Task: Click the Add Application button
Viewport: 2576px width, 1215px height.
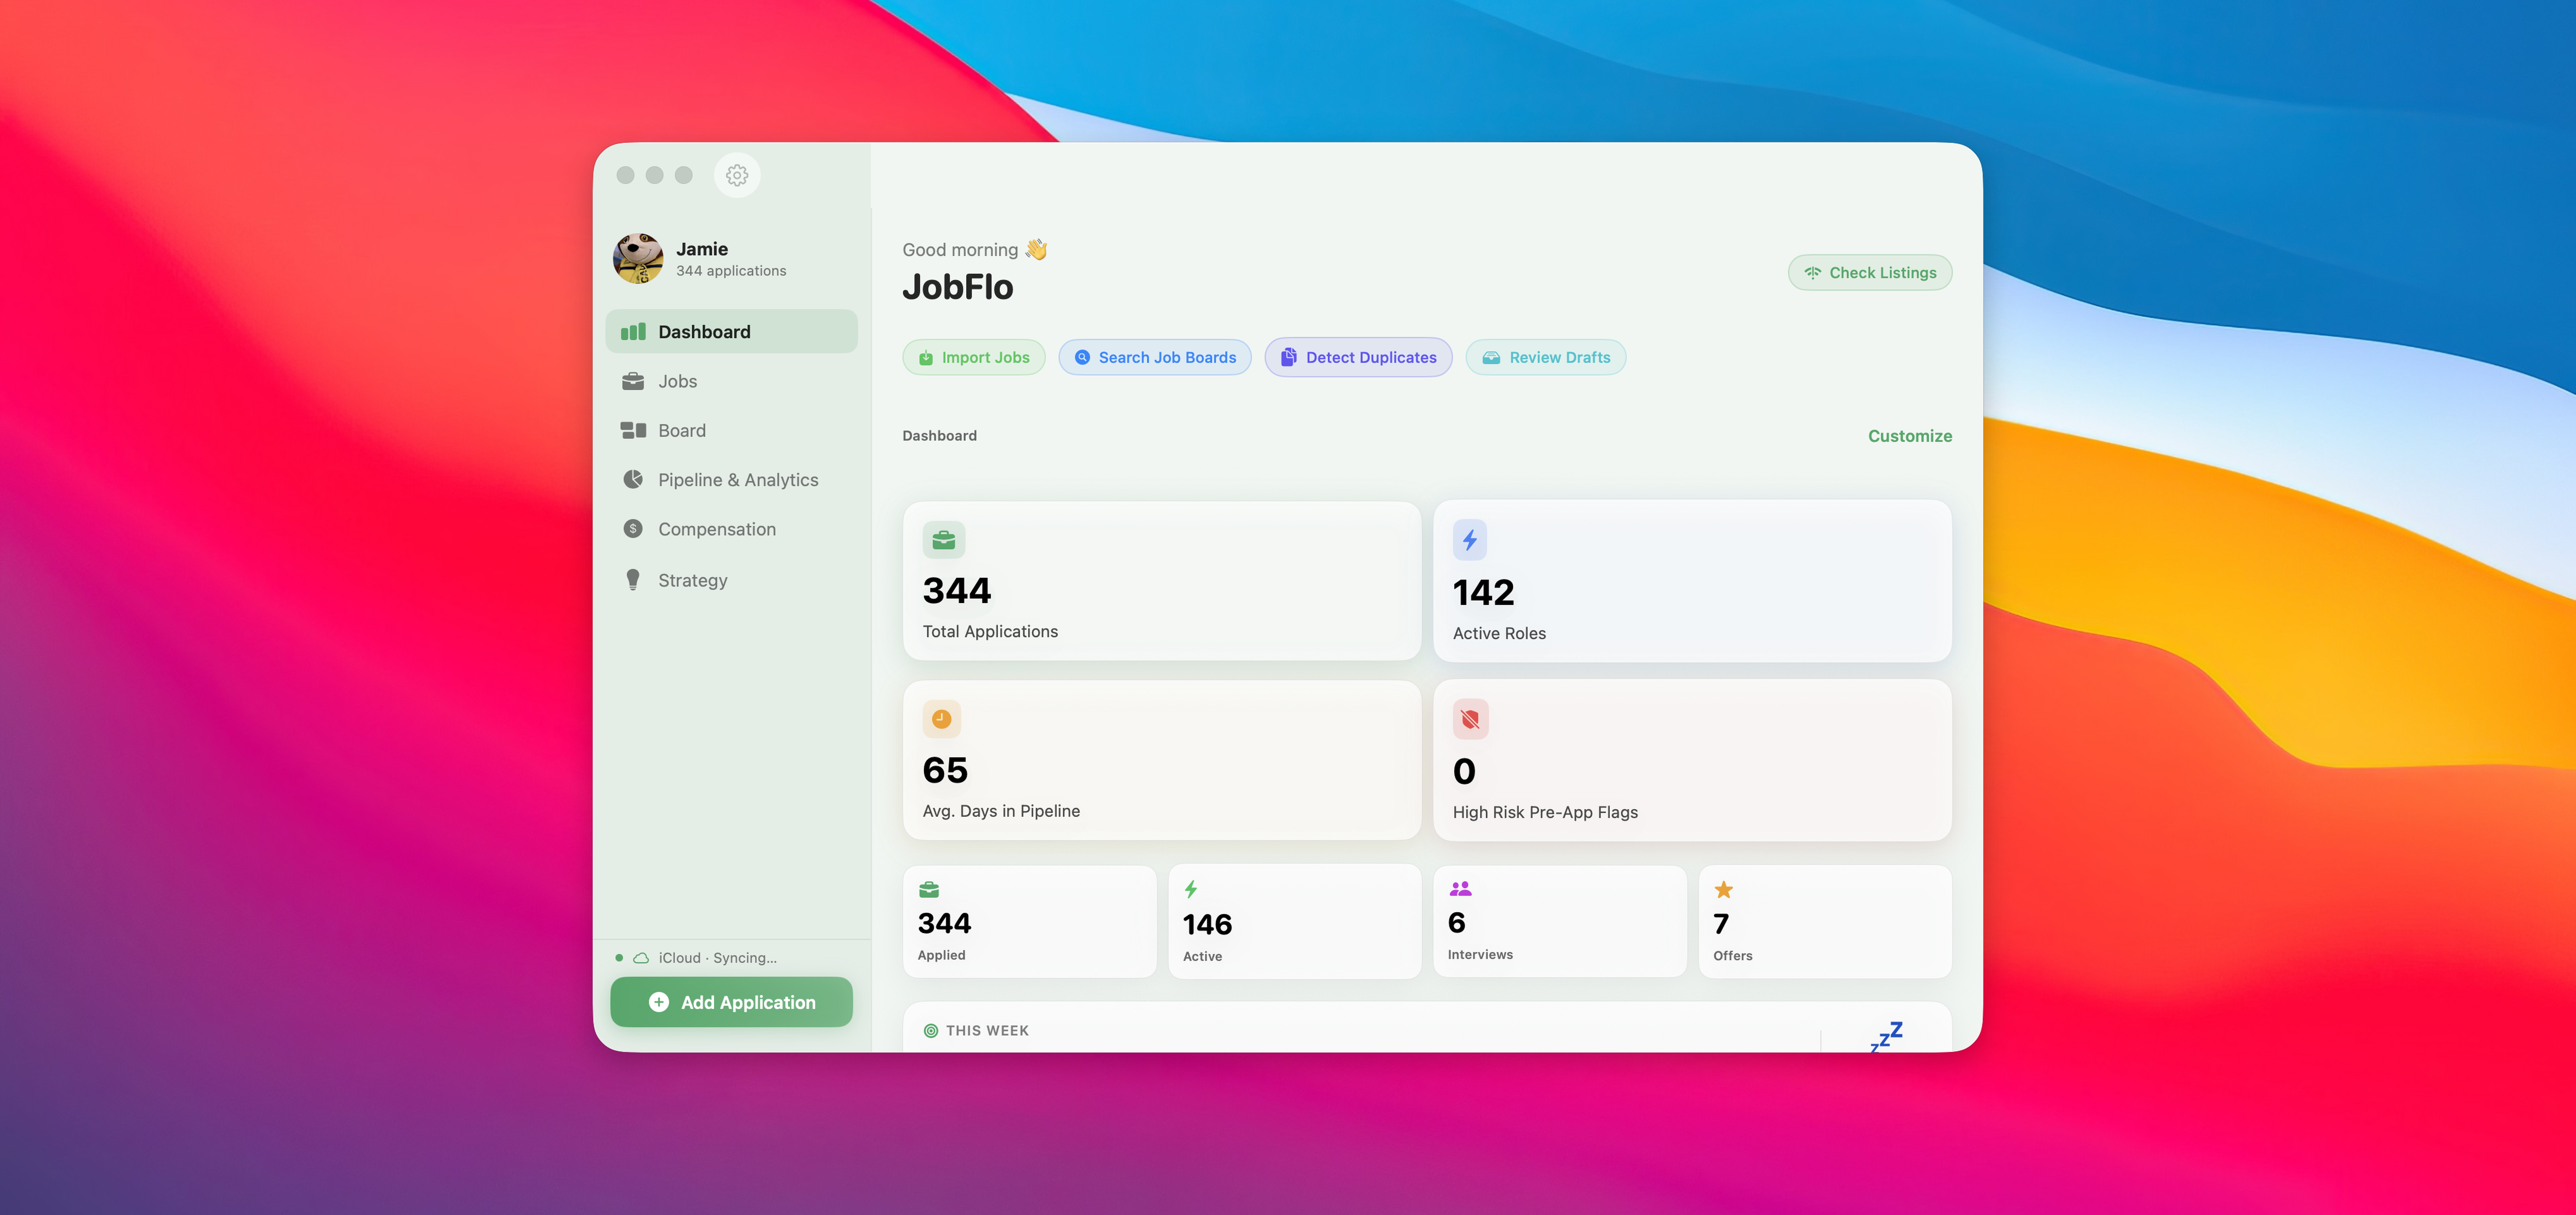Action: (x=731, y=1002)
